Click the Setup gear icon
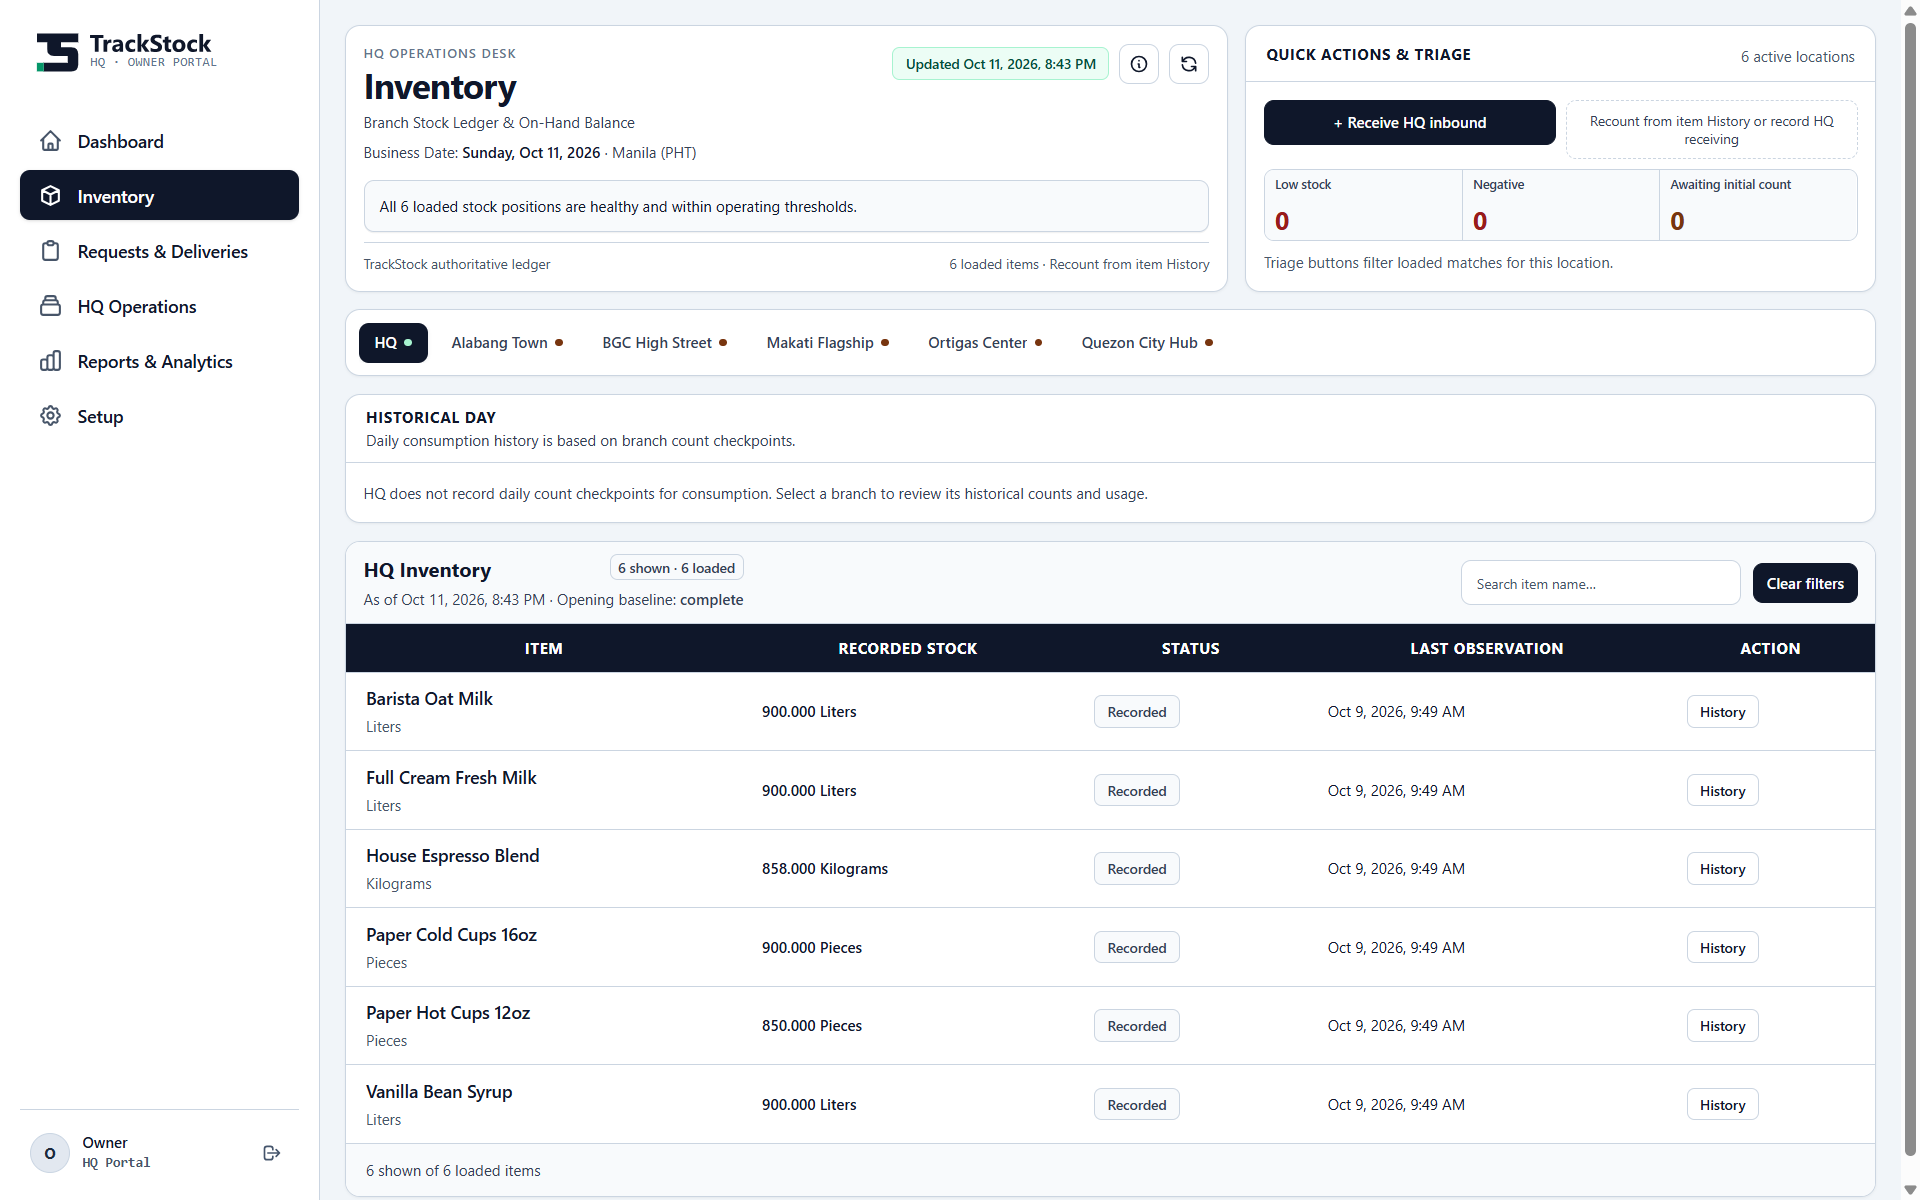Screen dimensions: 1920x1200 click(x=51, y=416)
